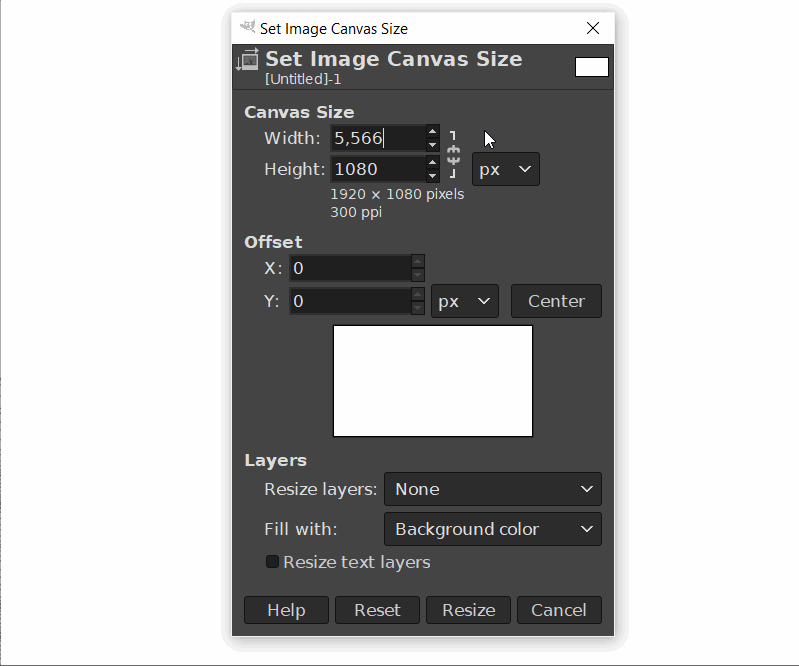Click the canvas size icon in dialog header
The height and width of the screenshot is (666, 799).
(248, 60)
